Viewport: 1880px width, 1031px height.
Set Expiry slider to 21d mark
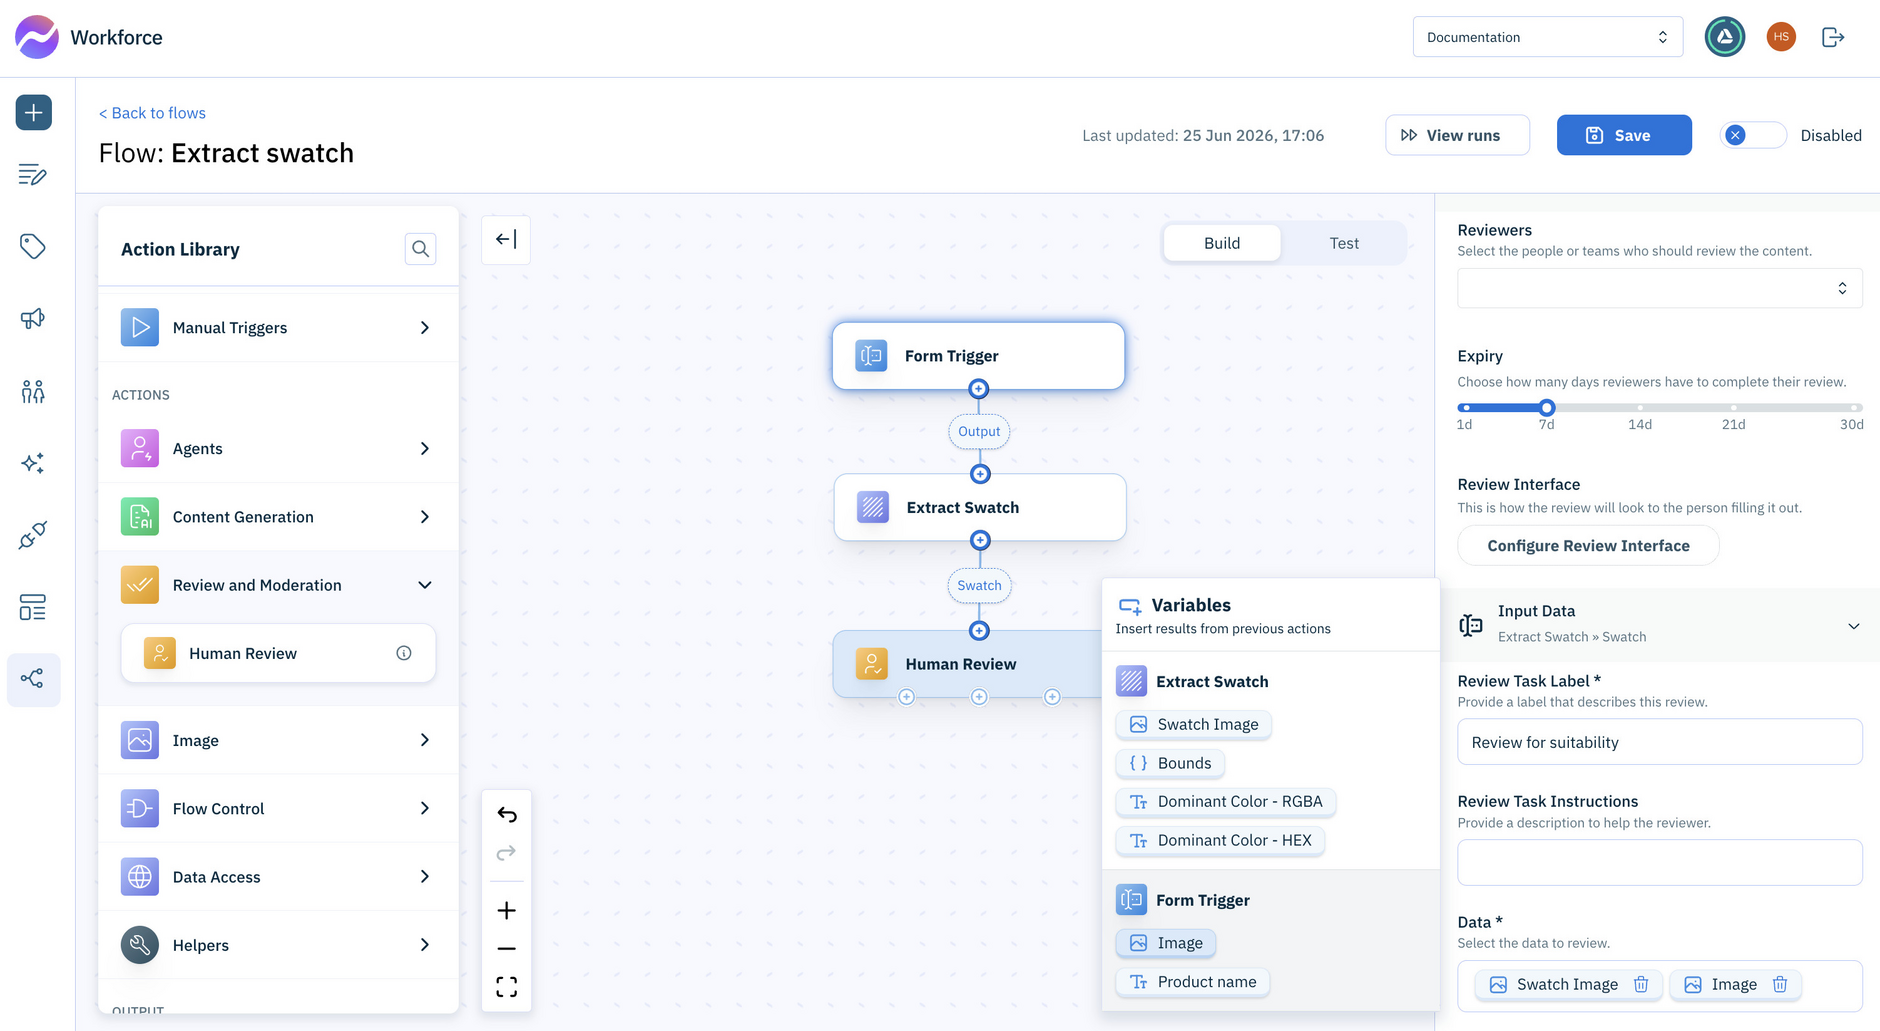point(1734,407)
